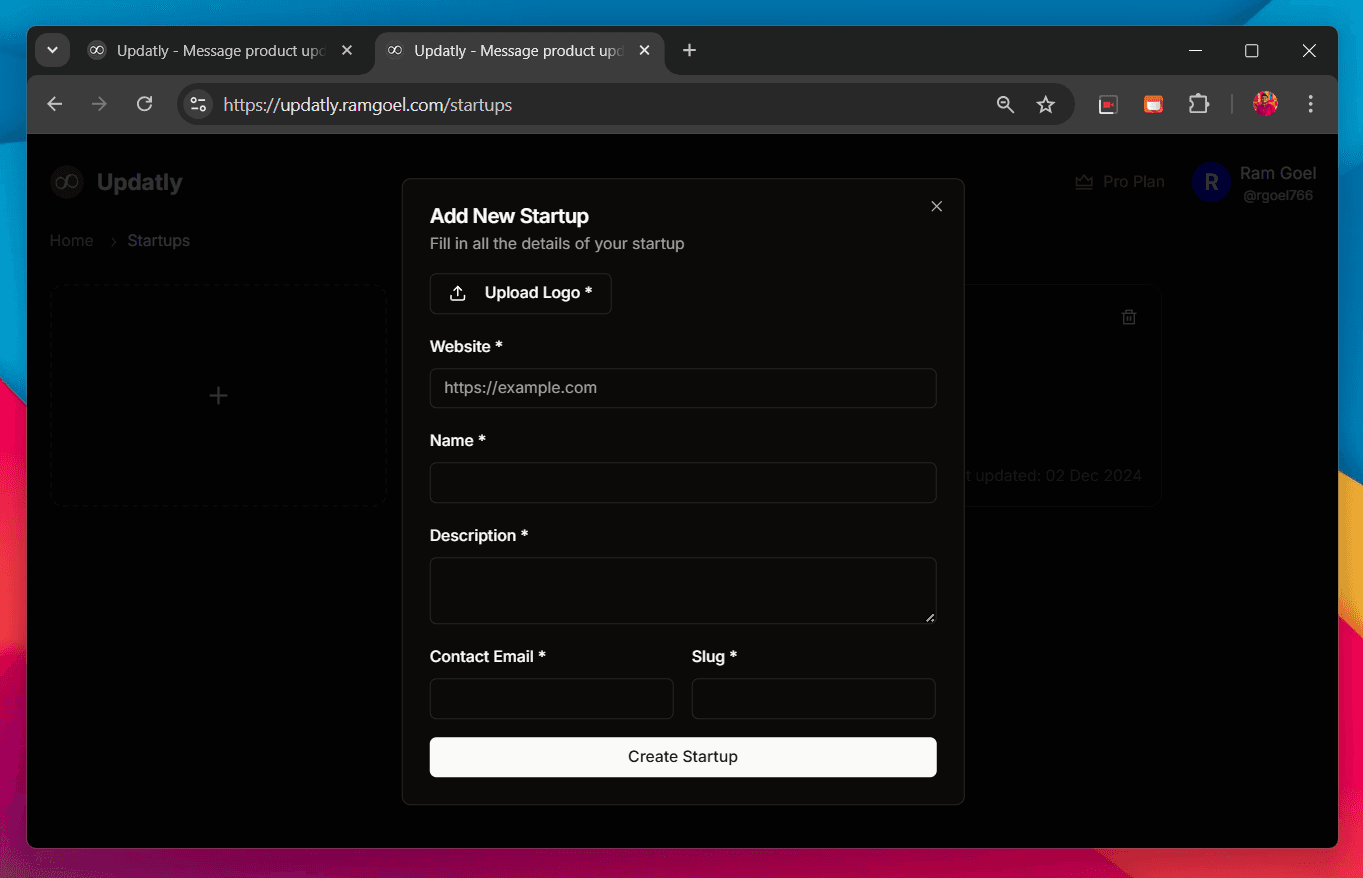
Task: Minimize the Chrome window
Action: [x=1195, y=51]
